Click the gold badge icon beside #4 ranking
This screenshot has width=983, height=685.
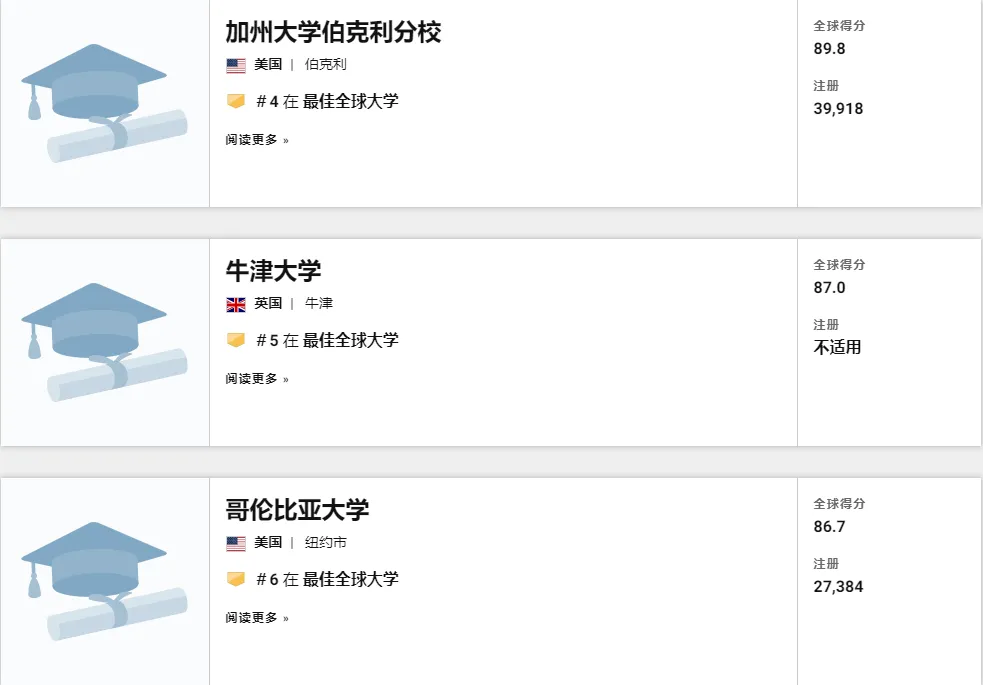pyautogui.click(x=236, y=101)
